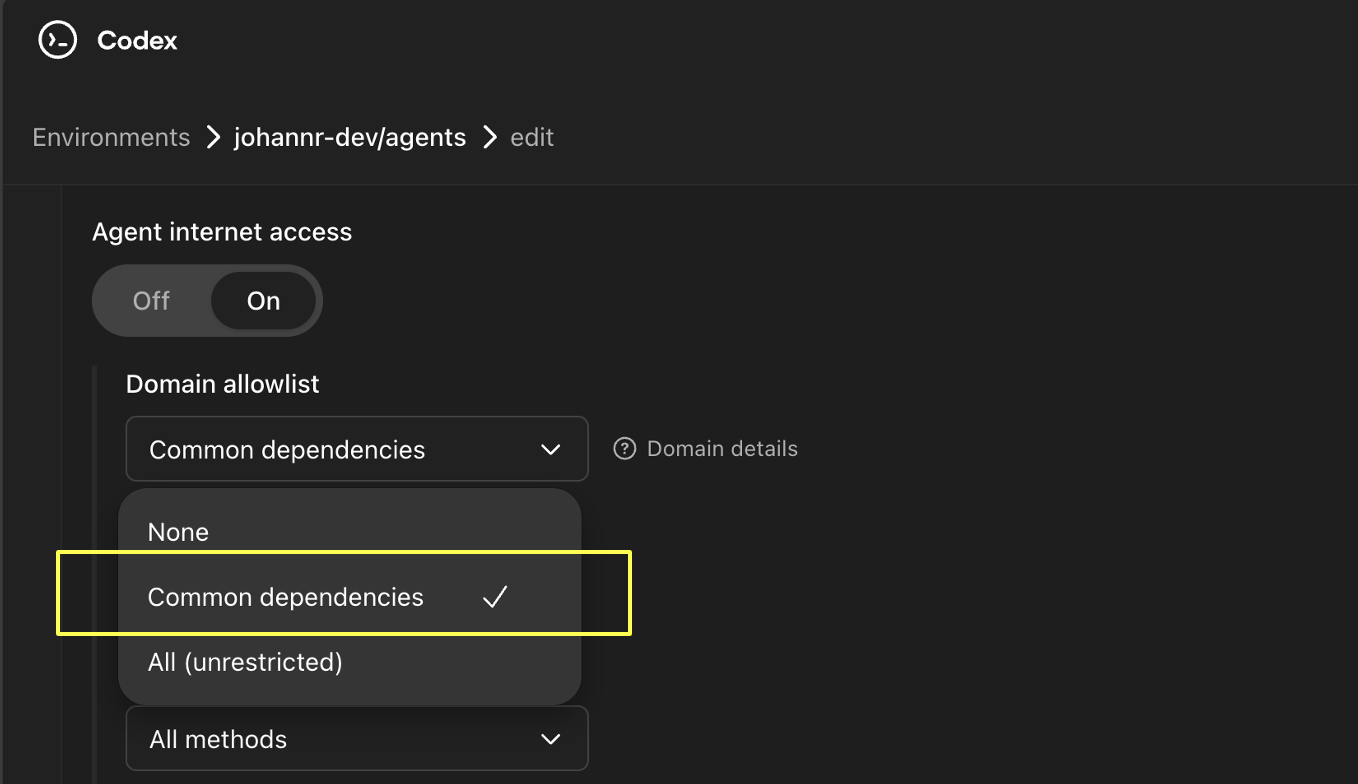The width and height of the screenshot is (1358, 784).
Task: Switch agent internet access to Off
Action: [152, 301]
